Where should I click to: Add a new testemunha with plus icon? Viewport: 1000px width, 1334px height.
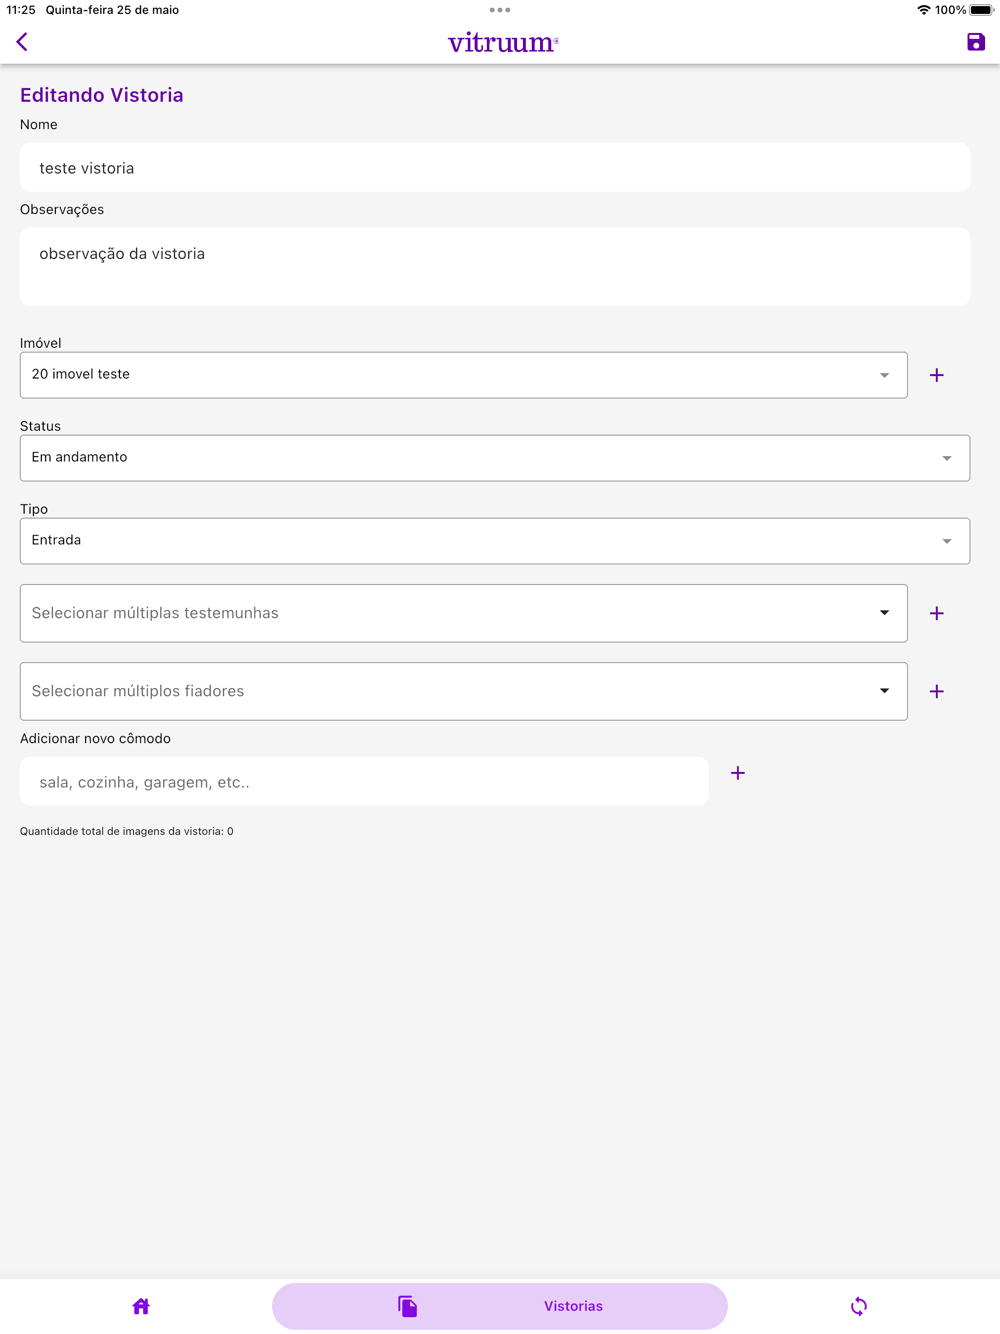tap(936, 613)
